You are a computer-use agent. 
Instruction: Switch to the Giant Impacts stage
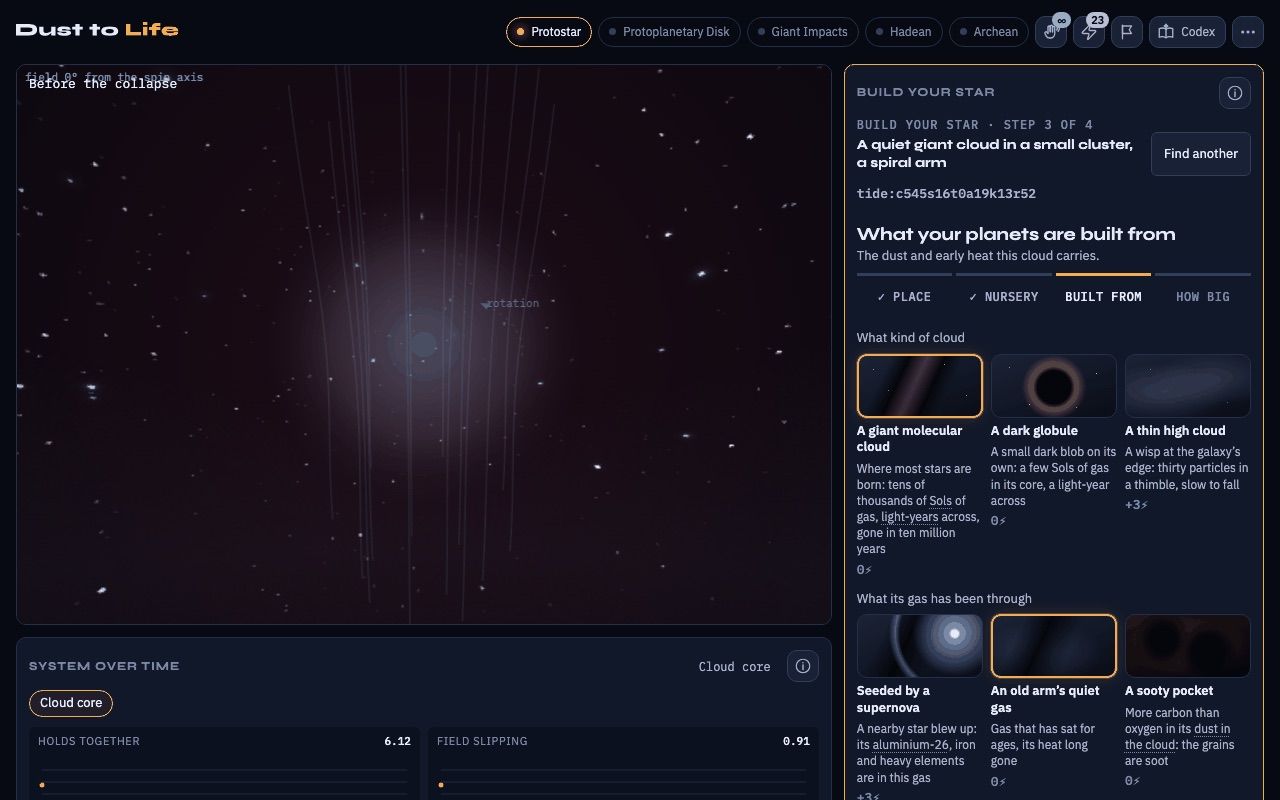[x=803, y=32]
